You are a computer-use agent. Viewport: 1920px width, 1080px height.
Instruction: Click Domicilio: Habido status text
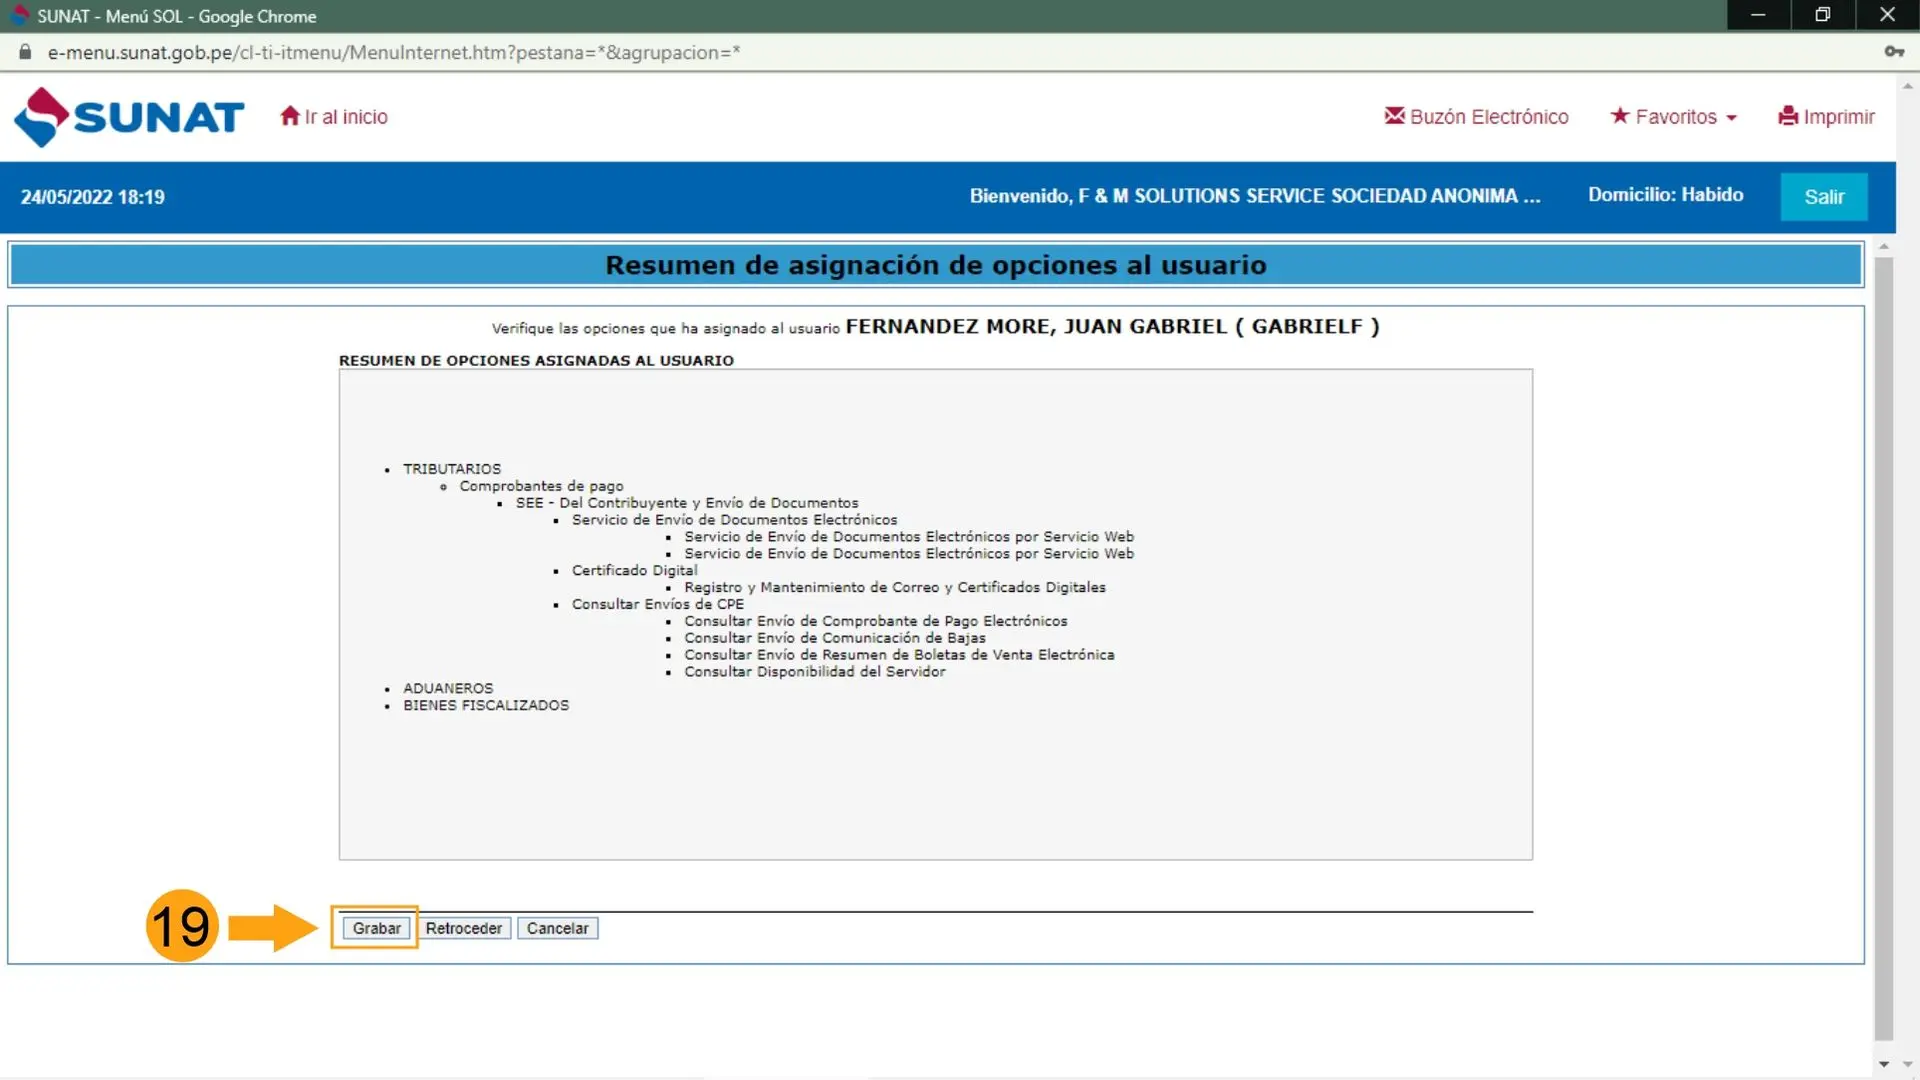tap(1666, 195)
